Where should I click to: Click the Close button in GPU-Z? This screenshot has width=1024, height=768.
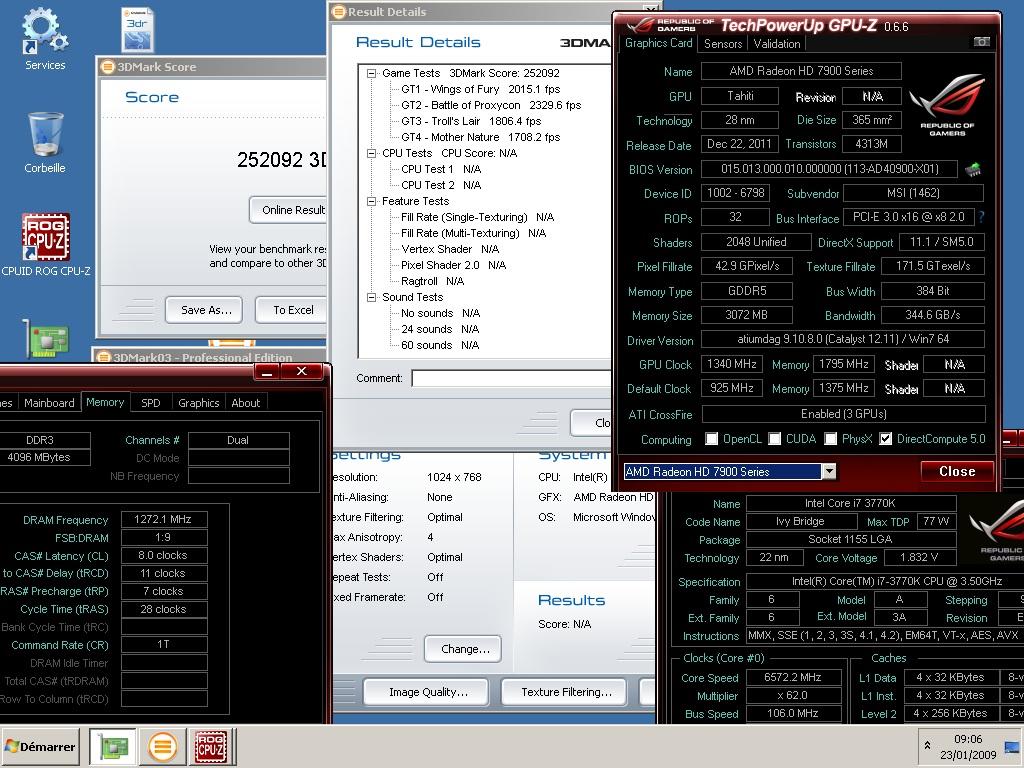tap(957, 471)
